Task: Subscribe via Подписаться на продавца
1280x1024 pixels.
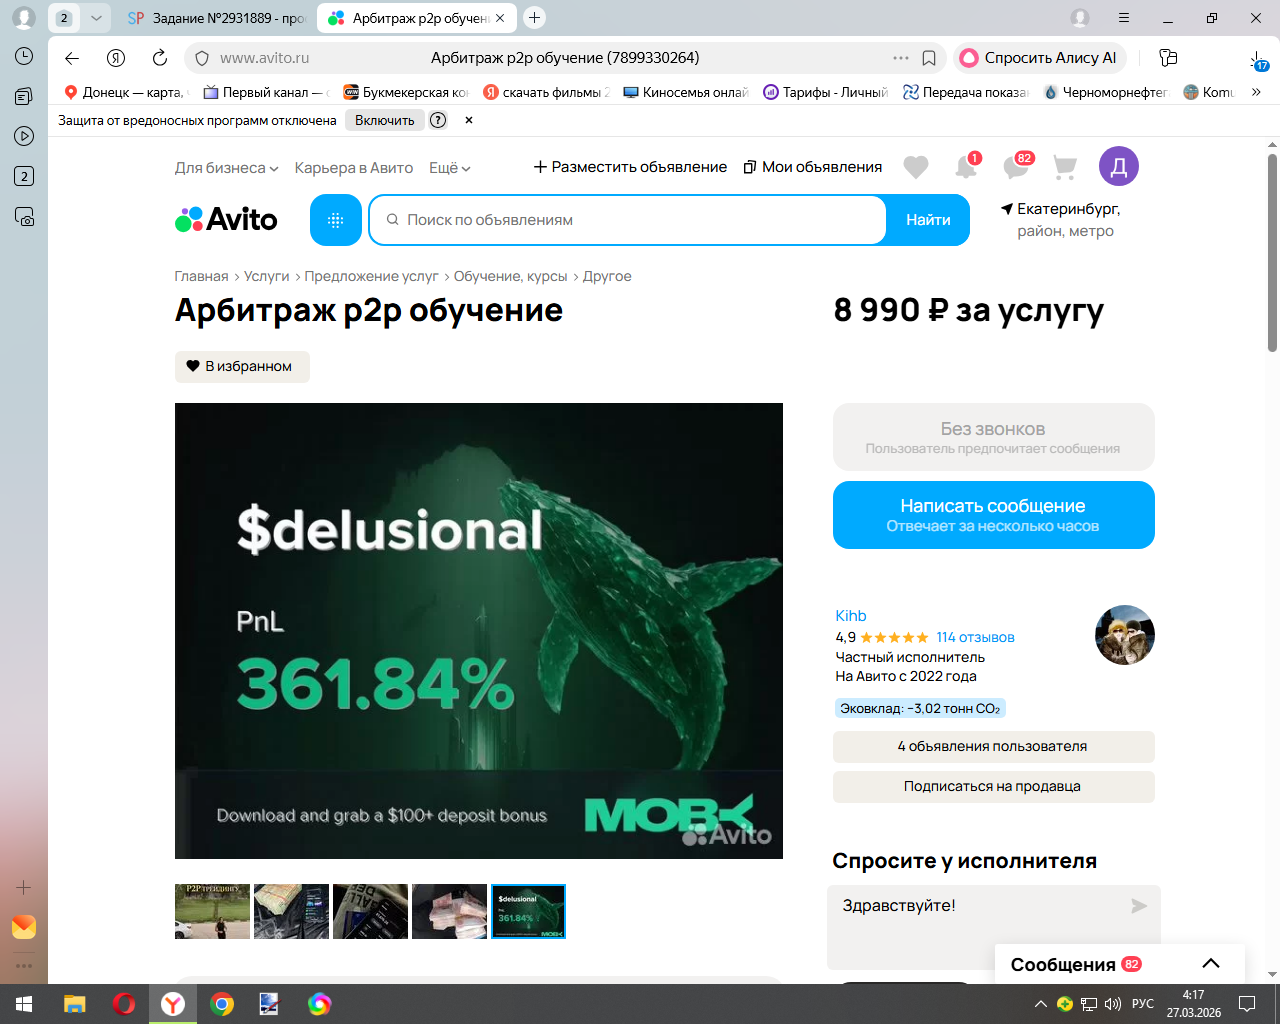Action: coord(993,787)
